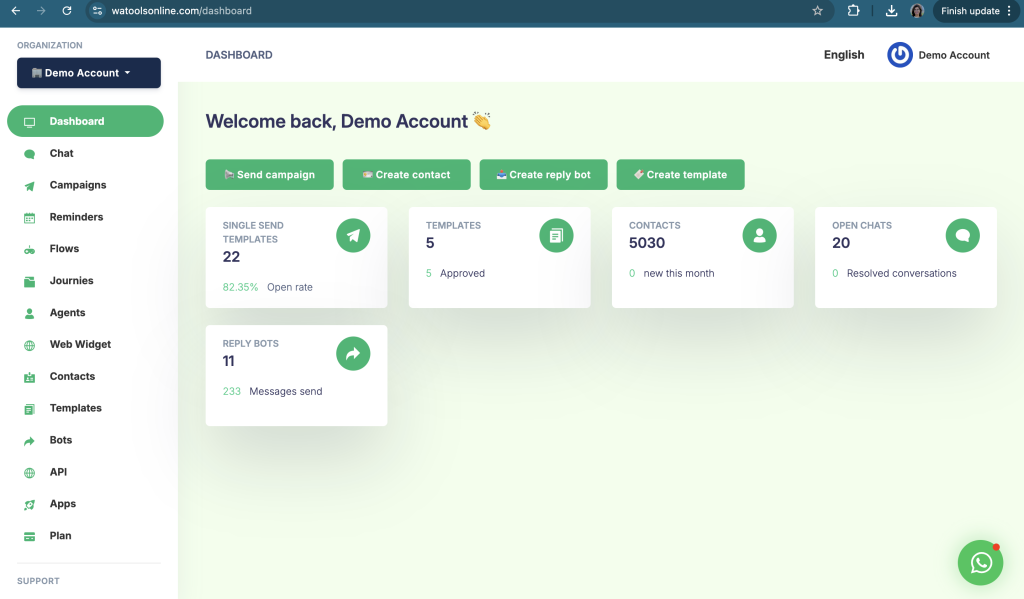Open Demo Account profile menu at top right
This screenshot has width=1024, height=599.
click(938, 55)
